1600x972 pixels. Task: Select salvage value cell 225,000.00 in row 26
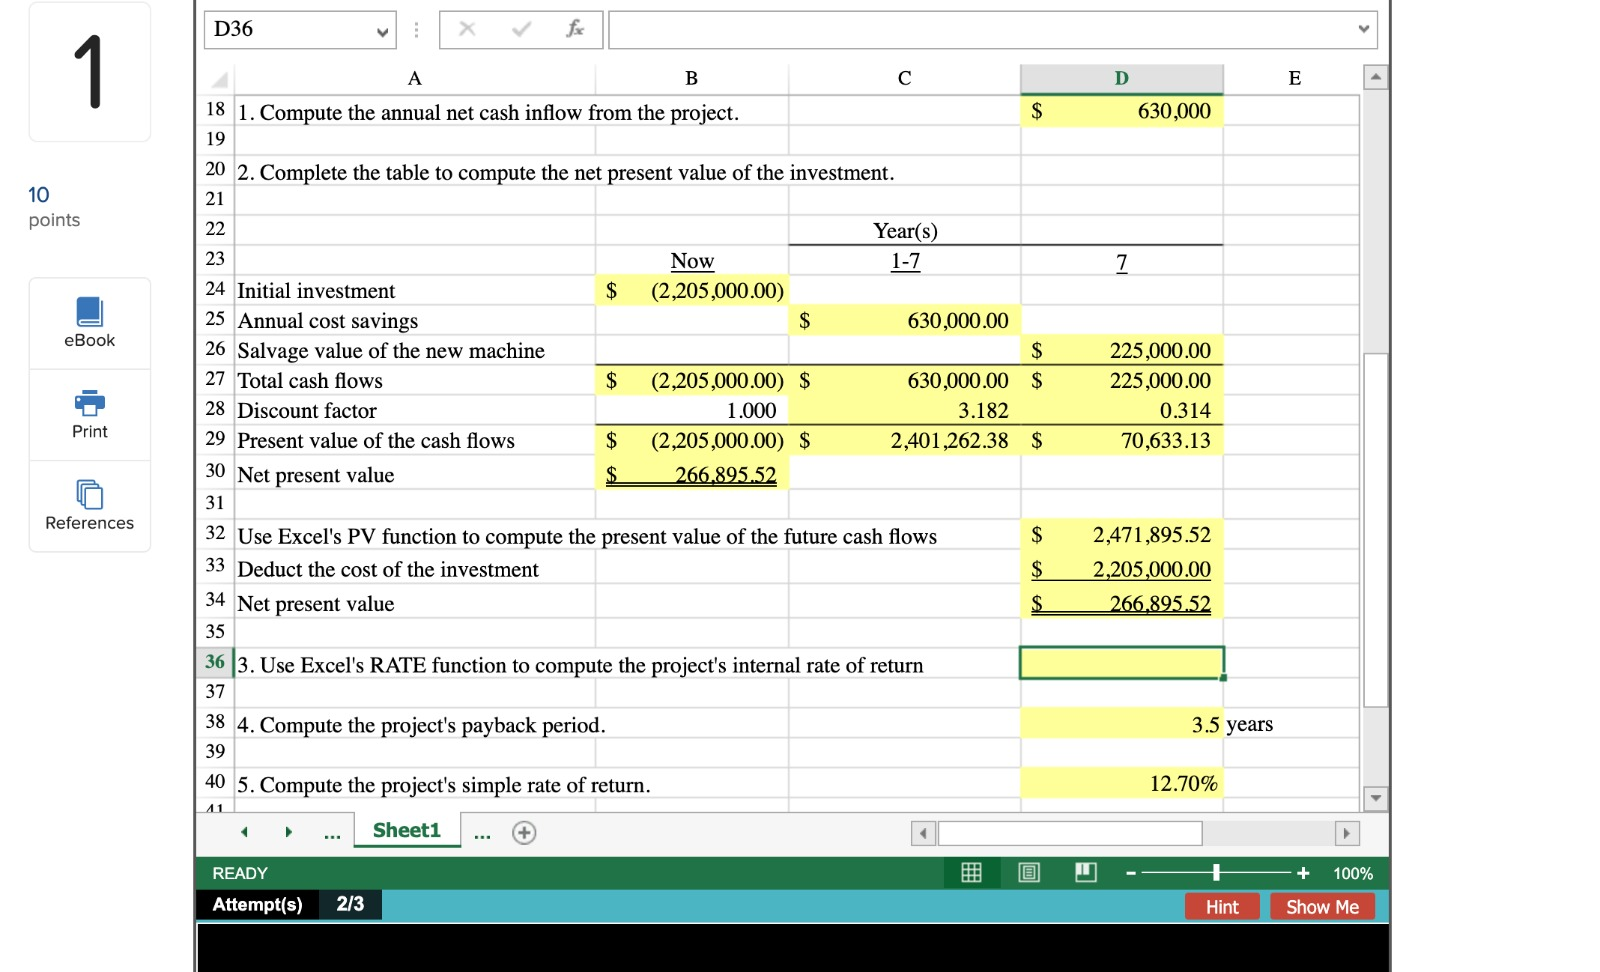coord(1121,351)
